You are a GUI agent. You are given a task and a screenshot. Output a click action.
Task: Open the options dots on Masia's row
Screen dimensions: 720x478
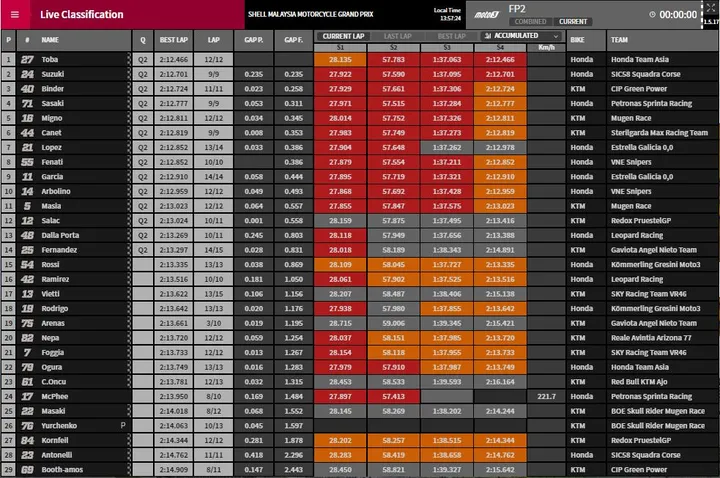click(129, 206)
